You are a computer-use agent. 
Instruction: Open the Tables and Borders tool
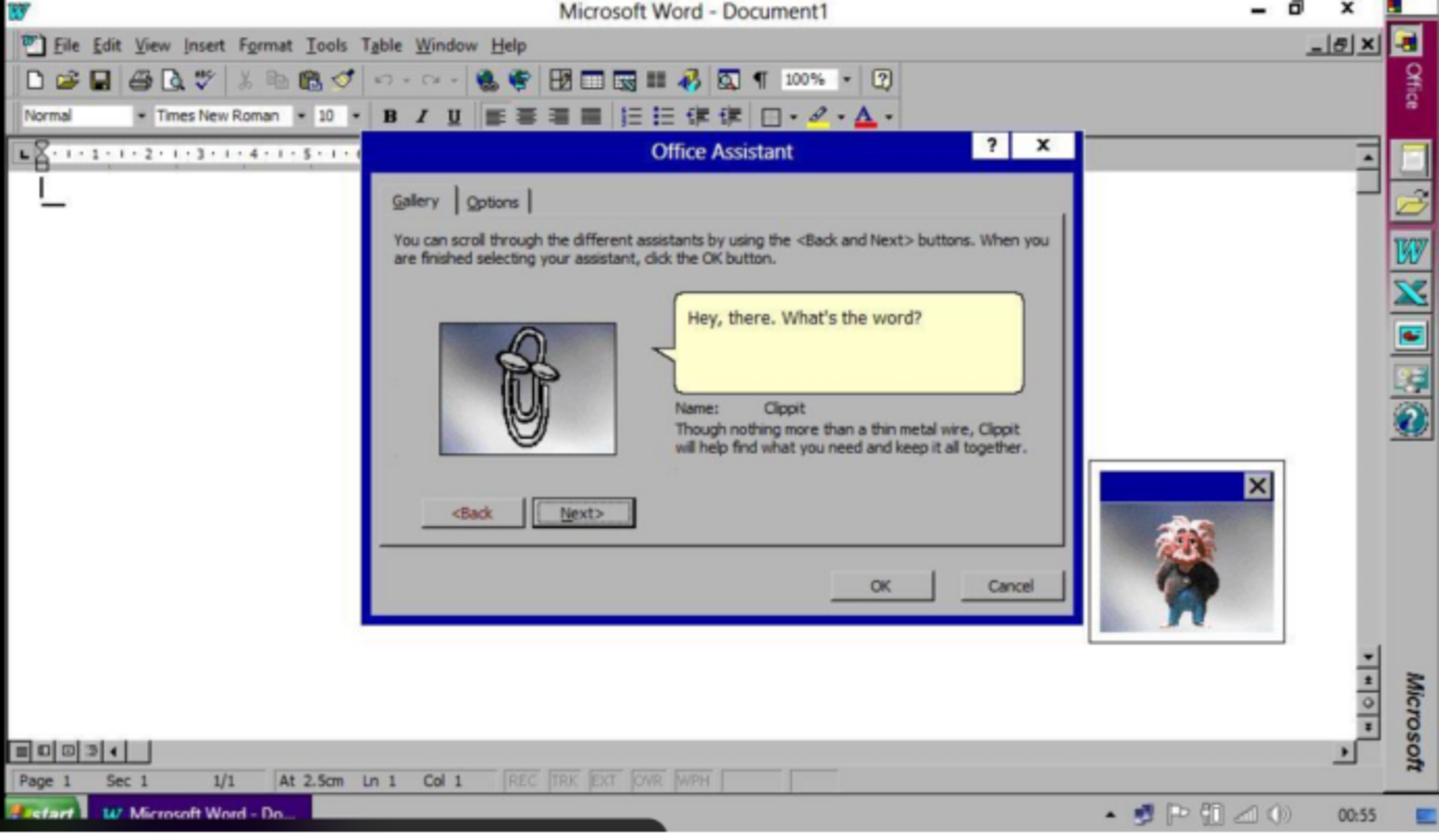click(560, 80)
